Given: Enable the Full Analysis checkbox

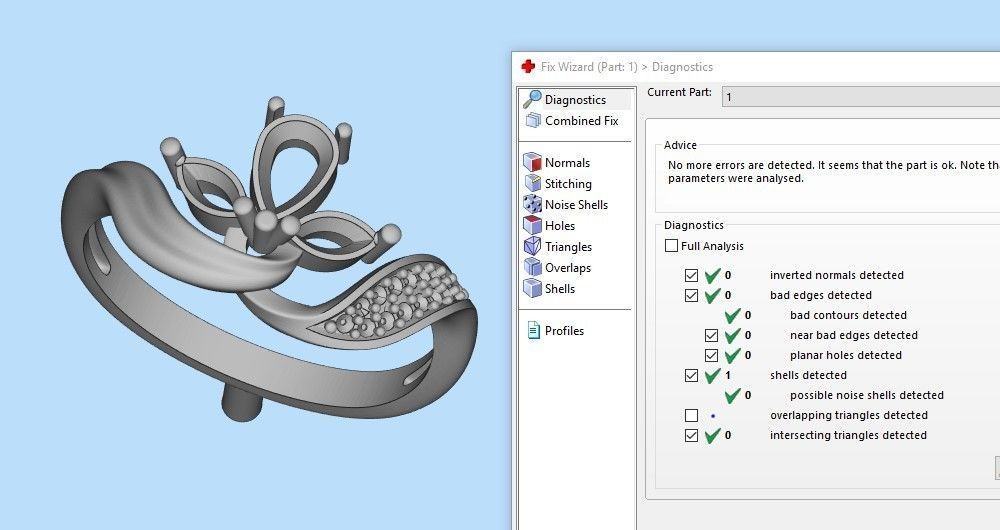Looking at the screenshot, I should tap(672, 246).
